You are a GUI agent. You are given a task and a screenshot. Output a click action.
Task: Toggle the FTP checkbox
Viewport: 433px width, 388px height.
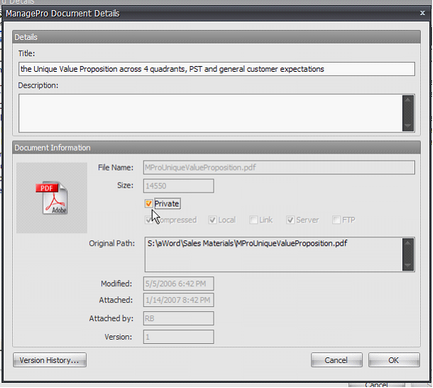point(336,220)
